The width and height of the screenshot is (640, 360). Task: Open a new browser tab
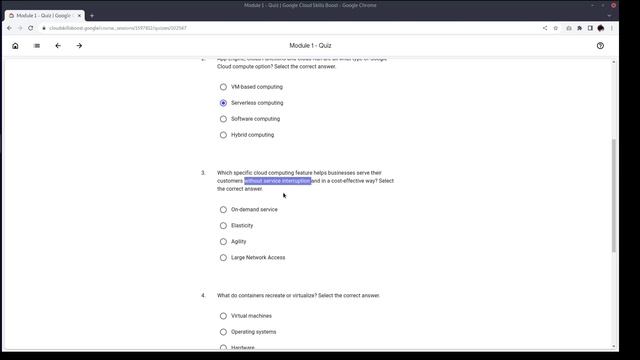tap(92, 16)
